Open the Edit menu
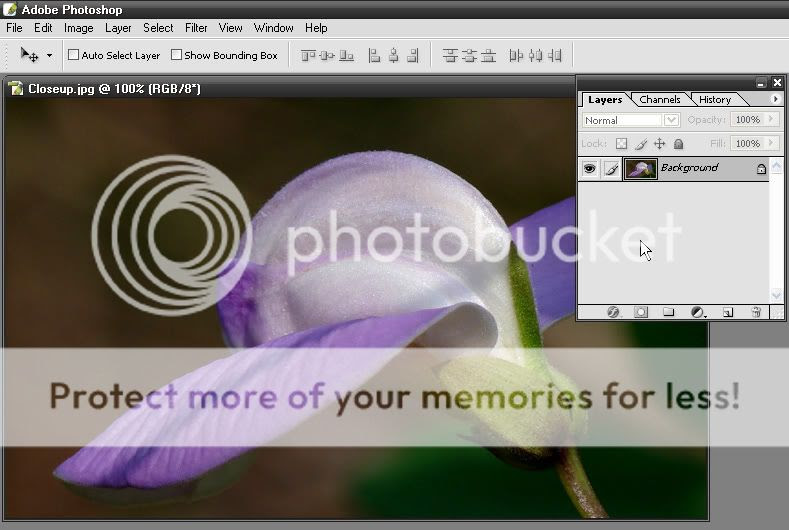 [43, 28]
